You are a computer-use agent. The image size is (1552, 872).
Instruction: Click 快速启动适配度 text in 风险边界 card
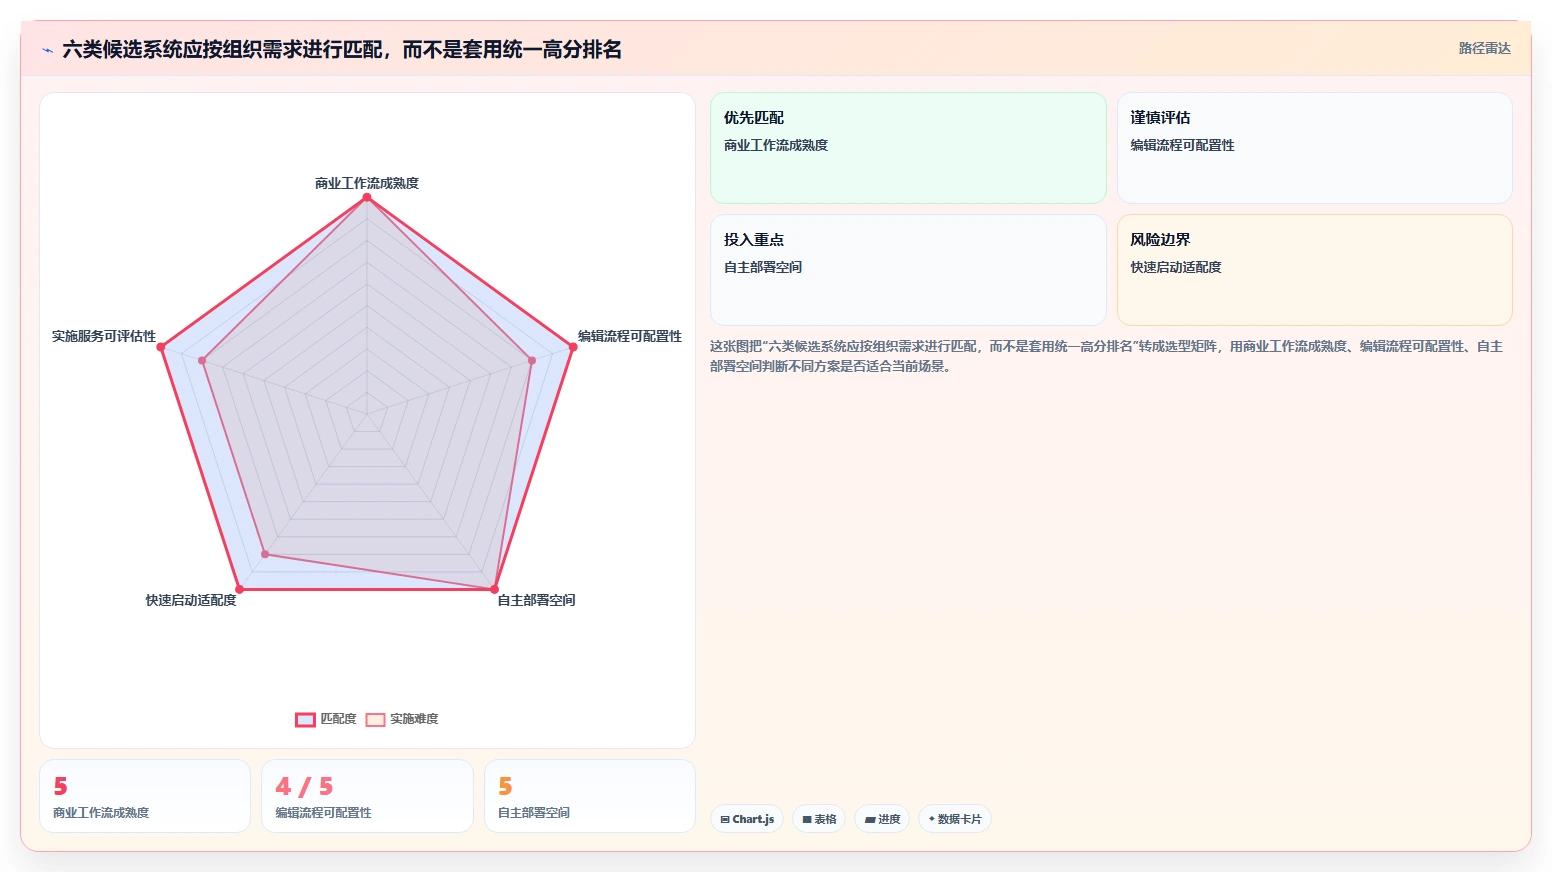pyautogui.click(x=1176, y=267)
